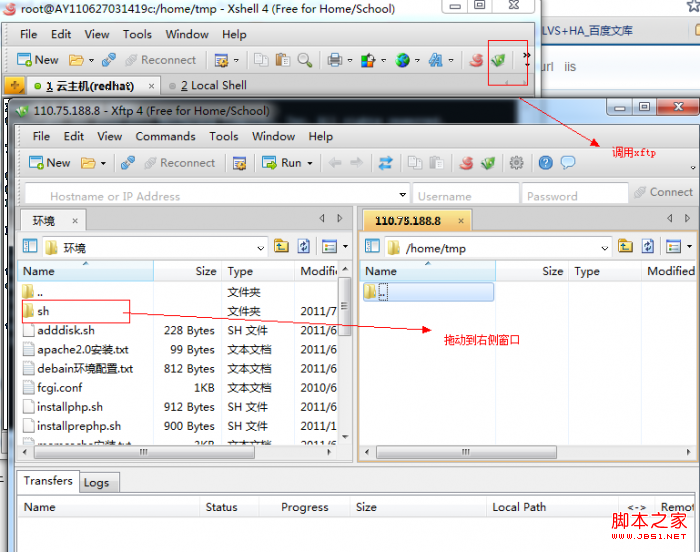Toggle the local pane folder tree view

[x=29, y=246]
